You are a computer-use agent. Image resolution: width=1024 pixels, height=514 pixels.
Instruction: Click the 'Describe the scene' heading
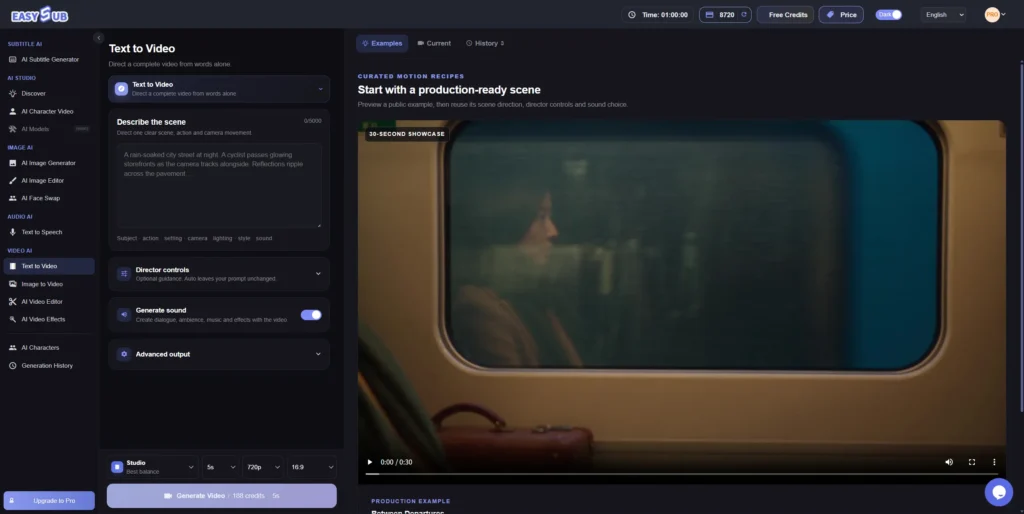(151, 122)
